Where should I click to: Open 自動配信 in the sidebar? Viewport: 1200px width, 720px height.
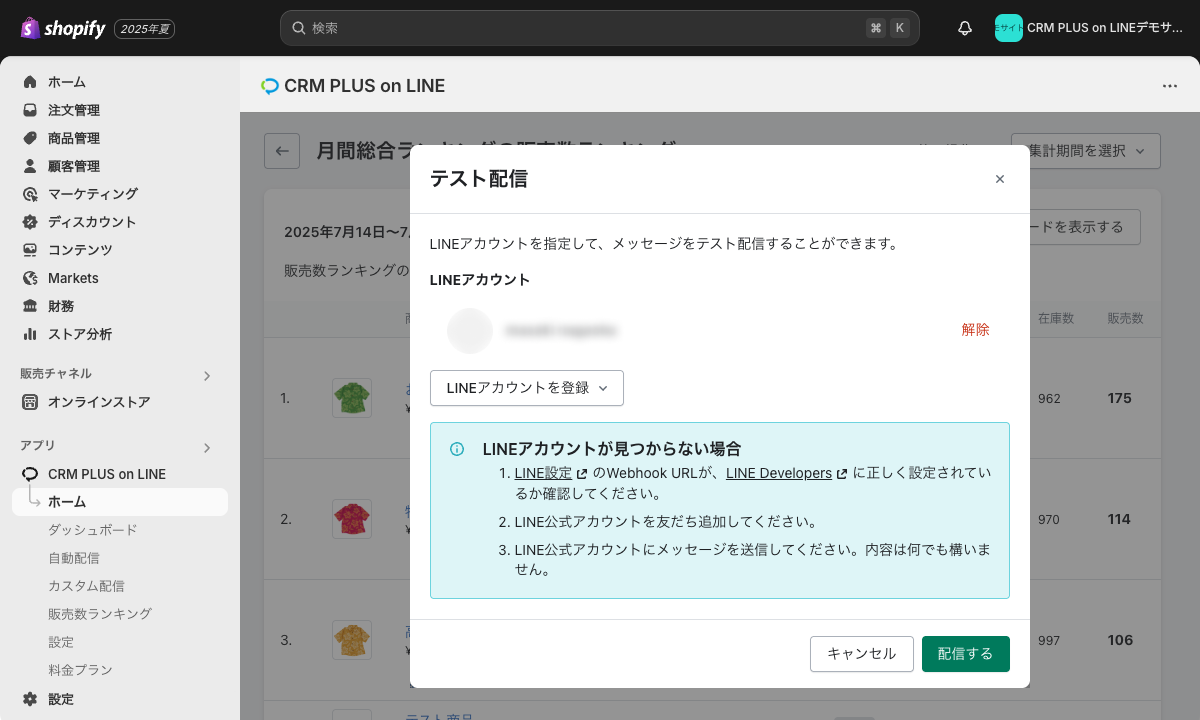point(74,558)
